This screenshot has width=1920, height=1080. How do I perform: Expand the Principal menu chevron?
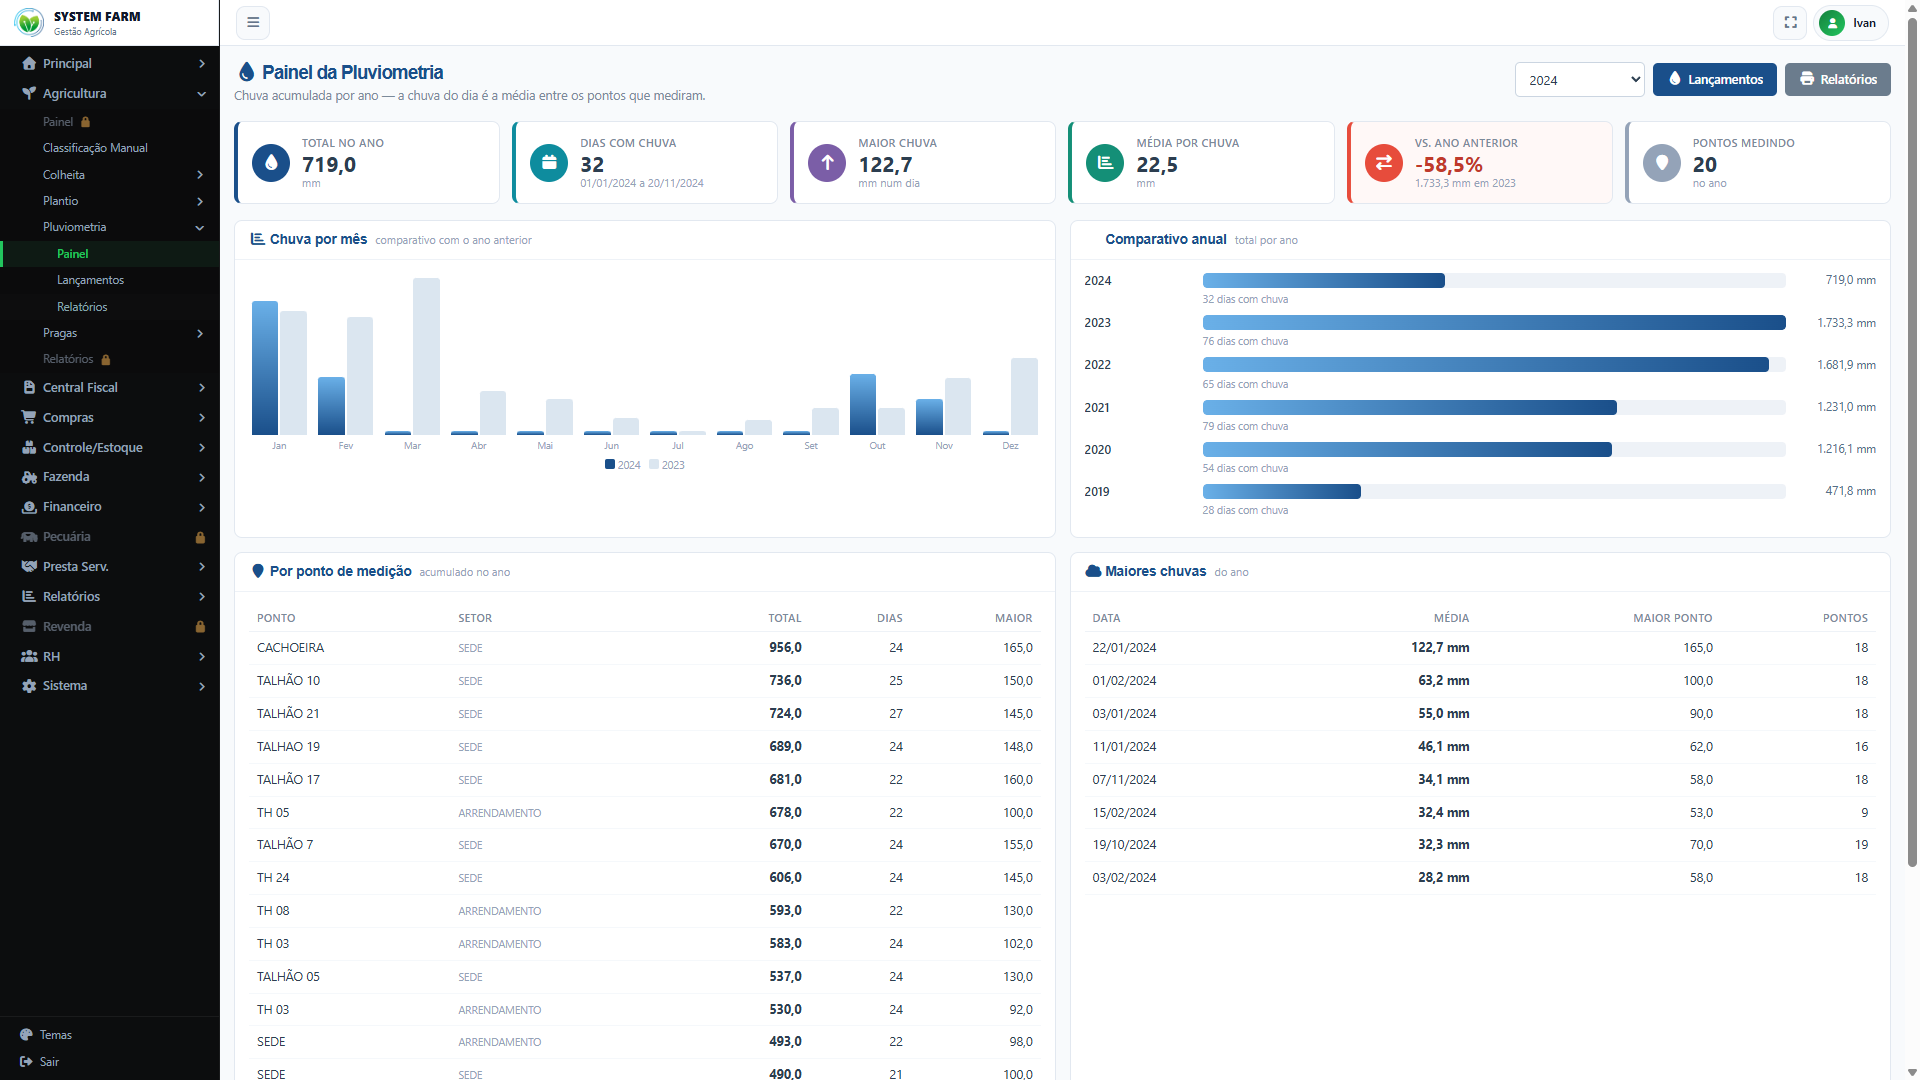tap(202, 64)
